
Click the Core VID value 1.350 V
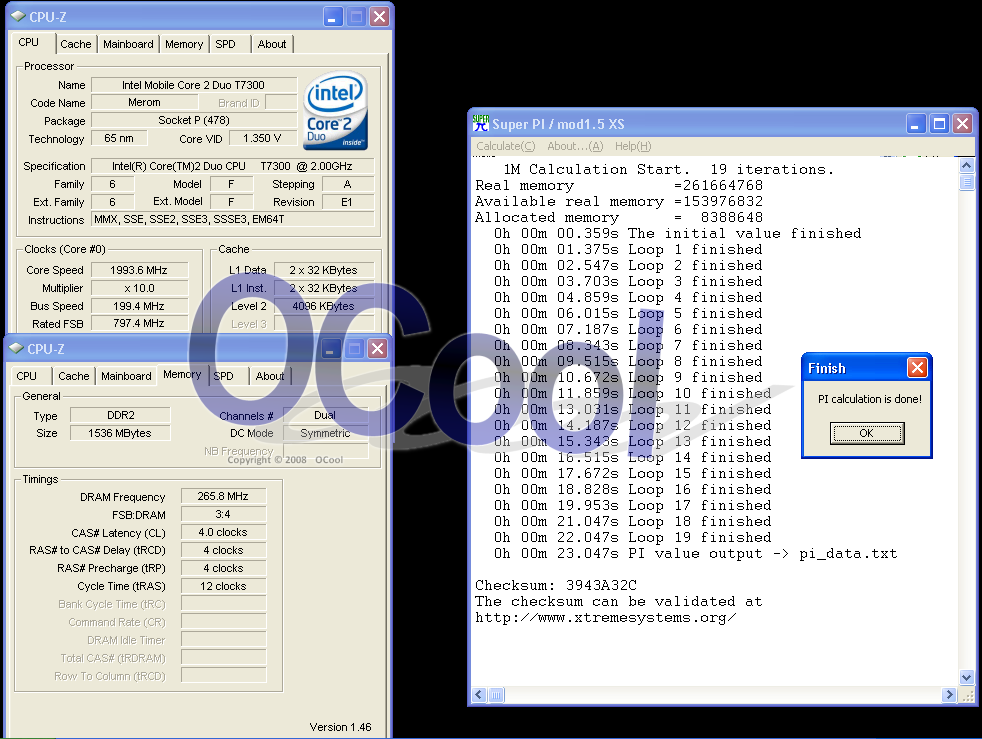point(262,138)
